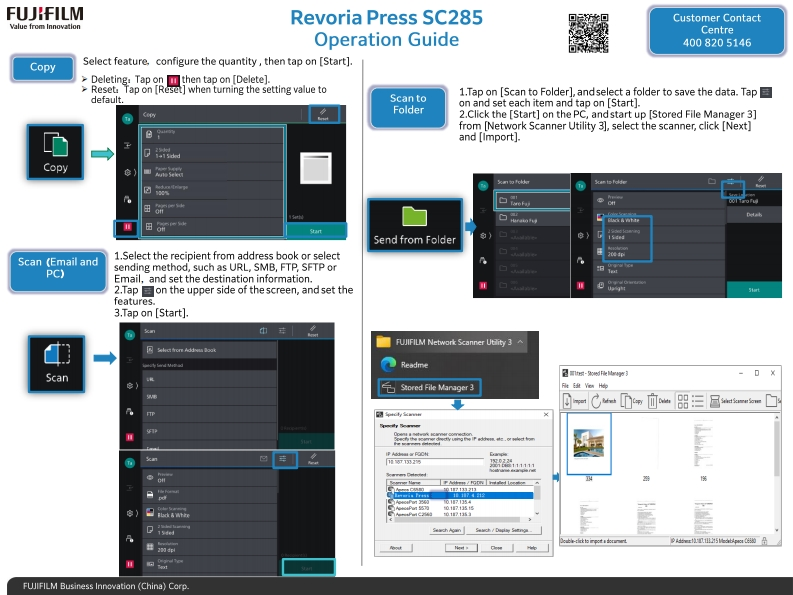This screenshot has height=595, width=793.
Task: Switch to list view in Stored File Manager
Action: [698, 401]
